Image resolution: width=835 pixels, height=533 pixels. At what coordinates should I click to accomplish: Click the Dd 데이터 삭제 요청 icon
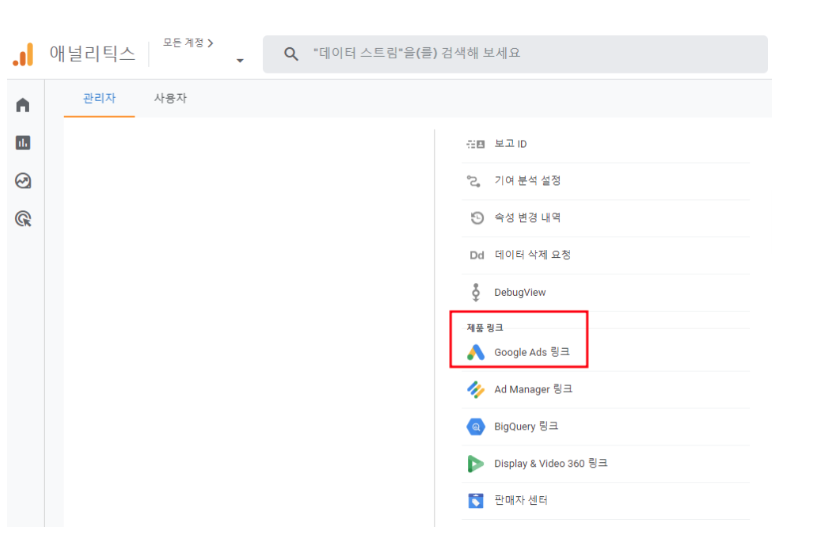(477, 255)
